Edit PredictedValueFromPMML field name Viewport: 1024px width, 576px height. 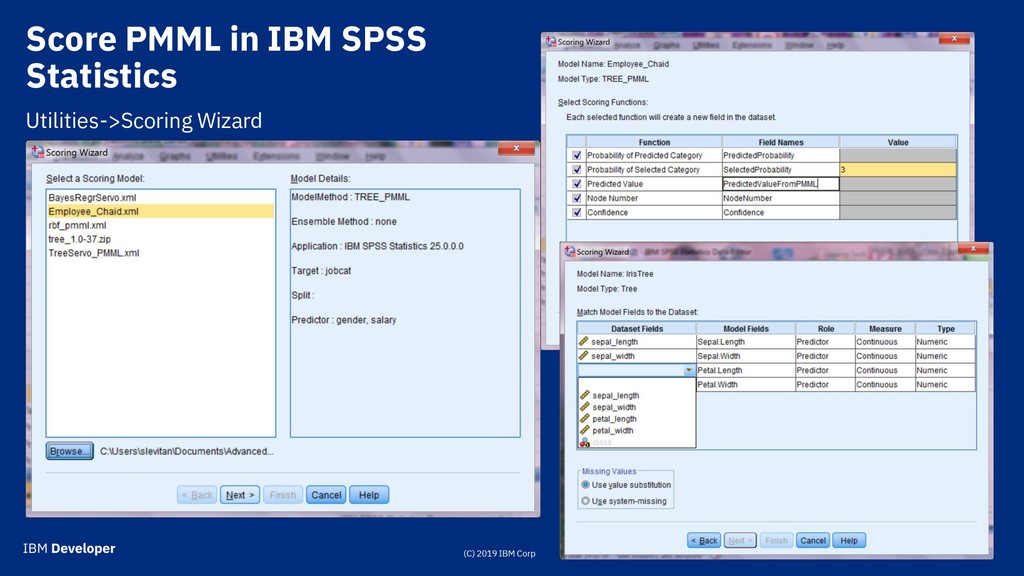780,184
